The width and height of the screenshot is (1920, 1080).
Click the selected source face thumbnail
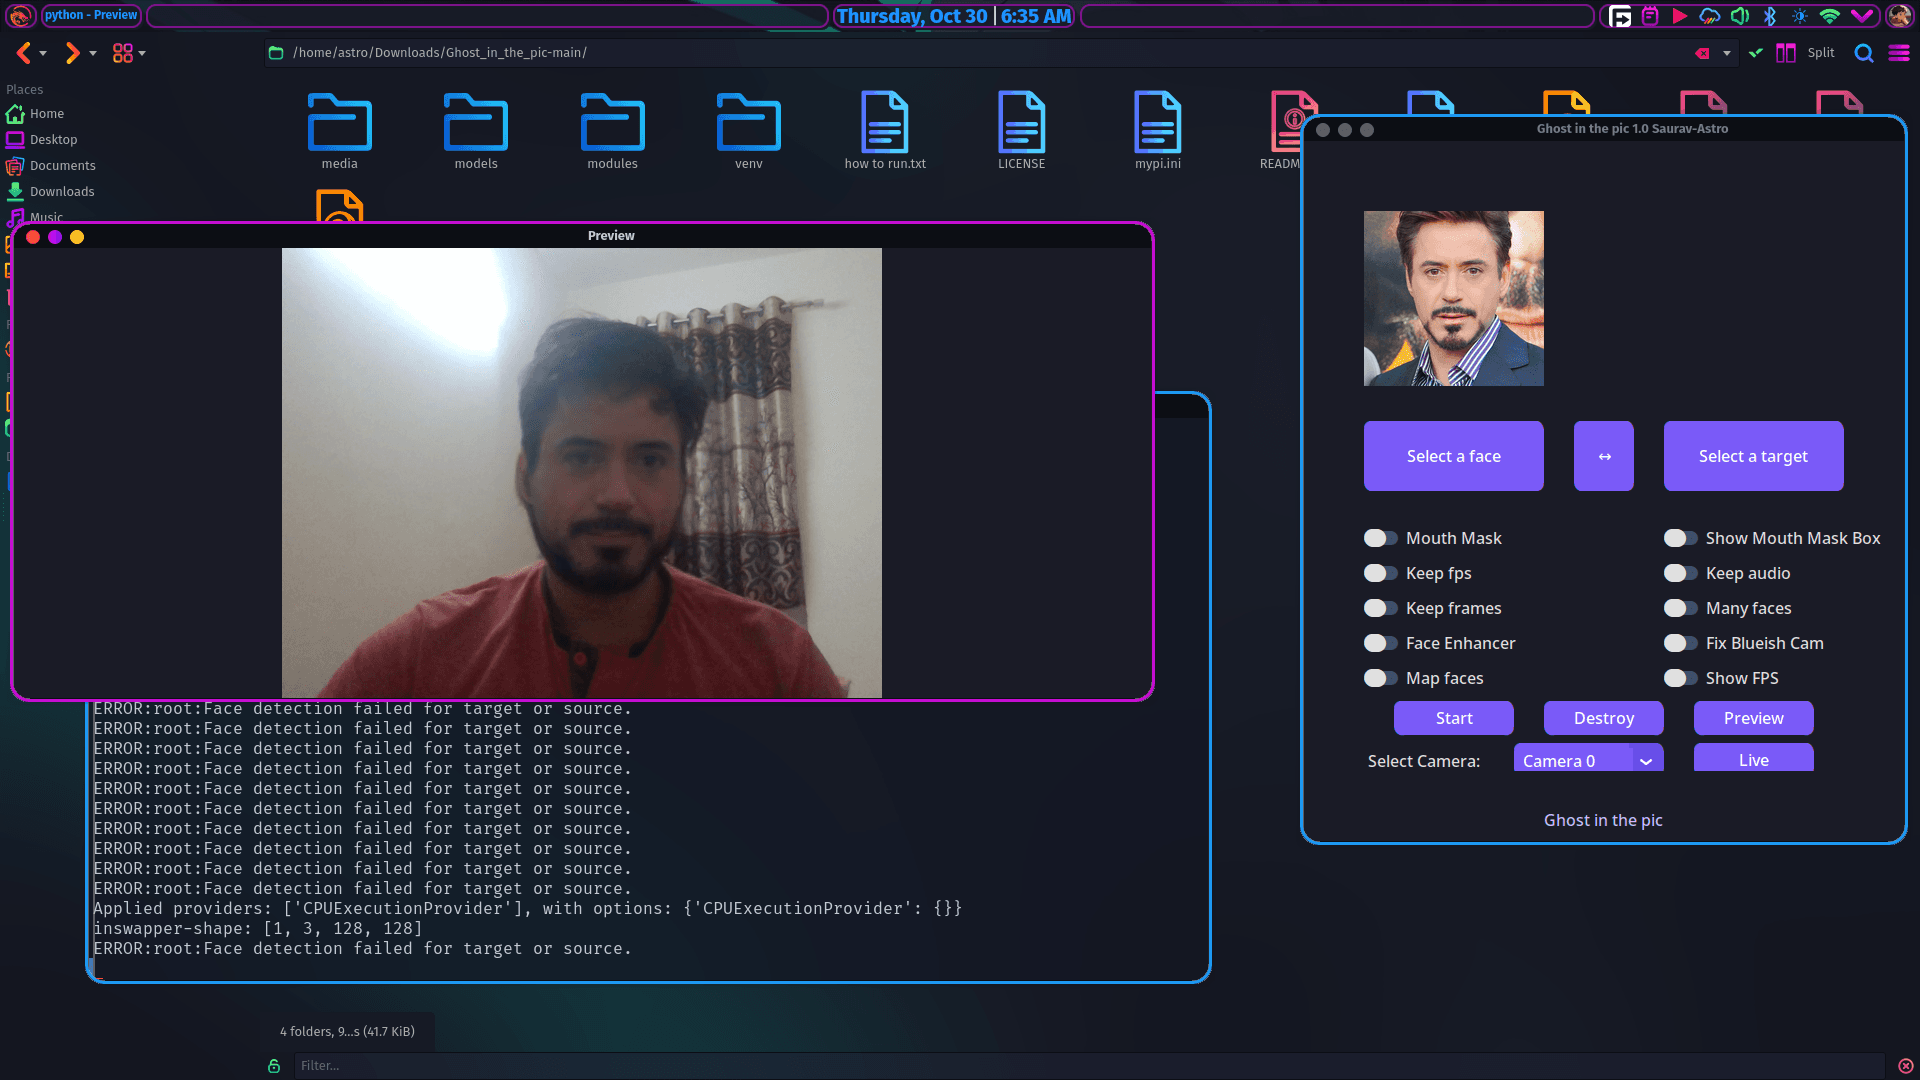tap(1453, 298)
